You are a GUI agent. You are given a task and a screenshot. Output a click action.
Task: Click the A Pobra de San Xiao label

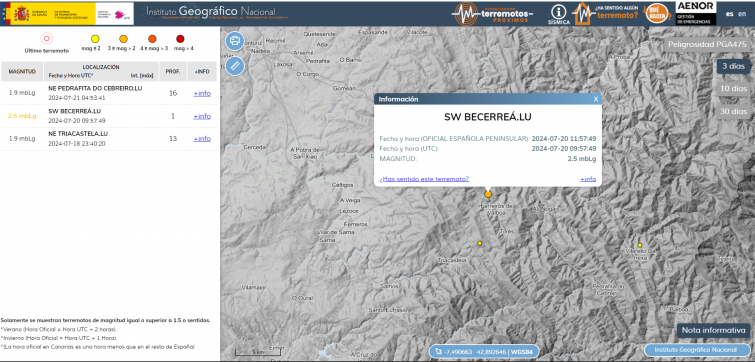pyautogui.click(x=305, y=153)
